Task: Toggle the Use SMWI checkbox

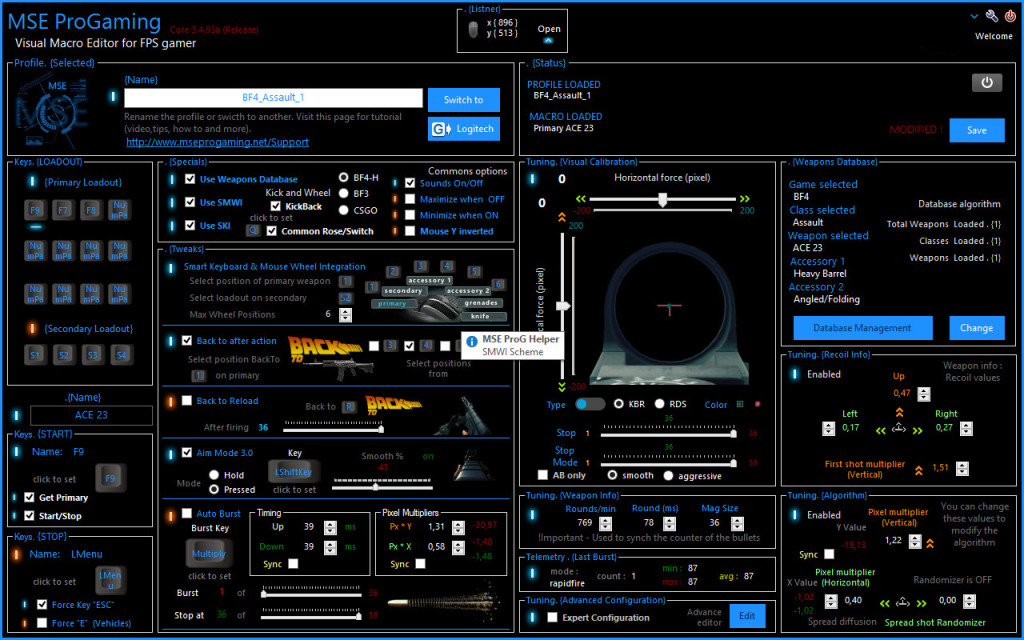Action: coord(190,202)
